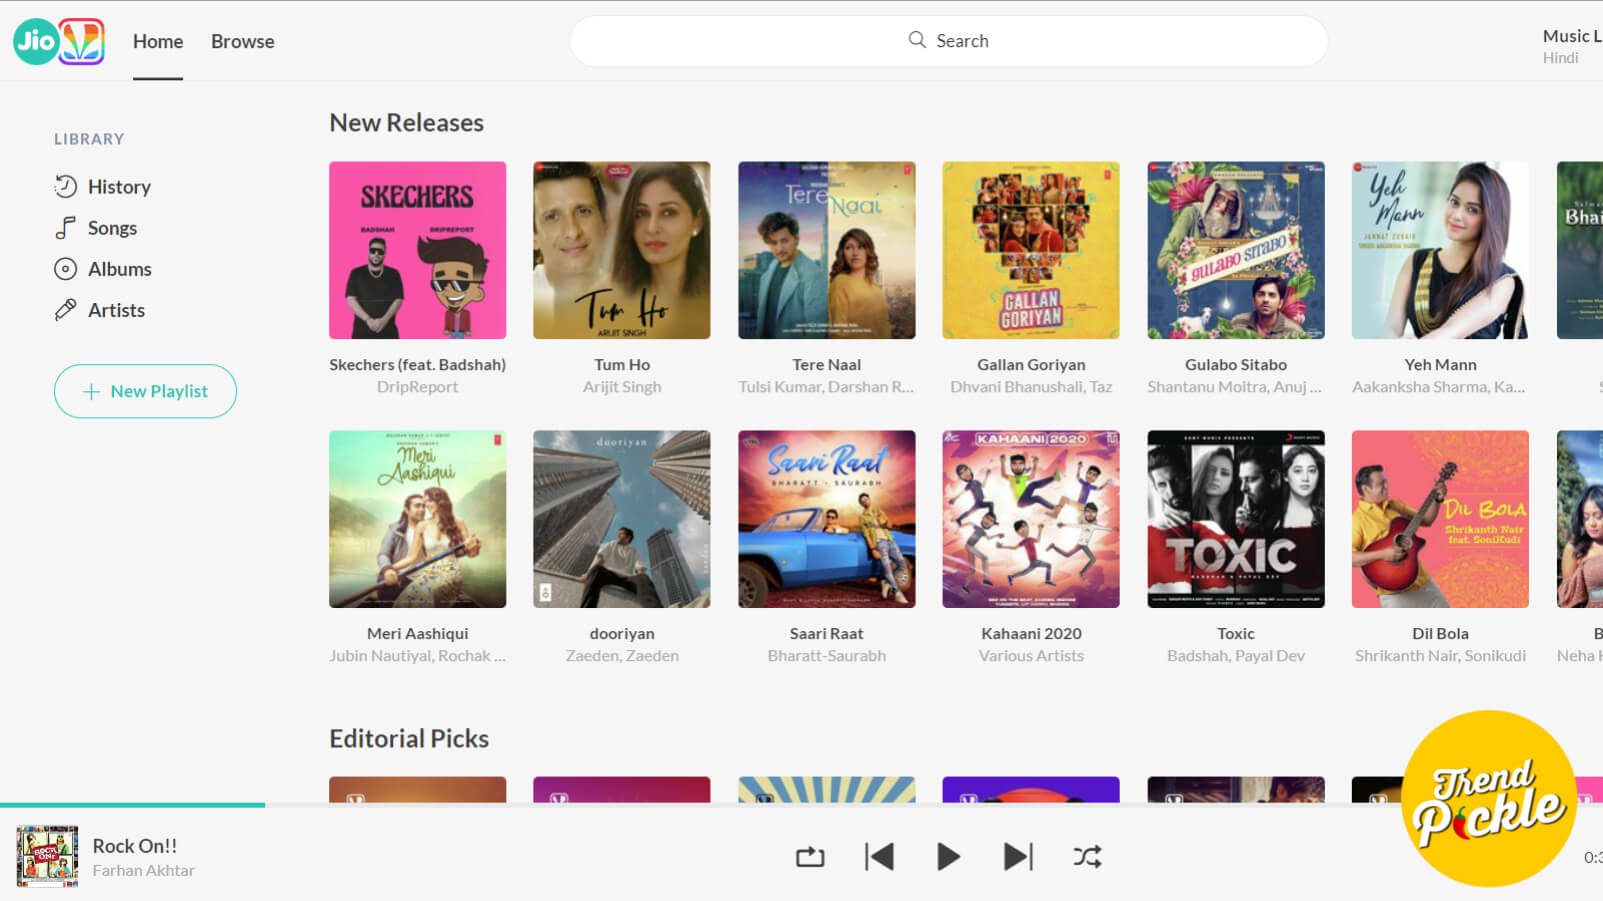Image resolution: width=1603 pixels, height=901 pixels.
Task: Open the Gulabo Sitabo album cover
Action: click(x=1236, y=250)
